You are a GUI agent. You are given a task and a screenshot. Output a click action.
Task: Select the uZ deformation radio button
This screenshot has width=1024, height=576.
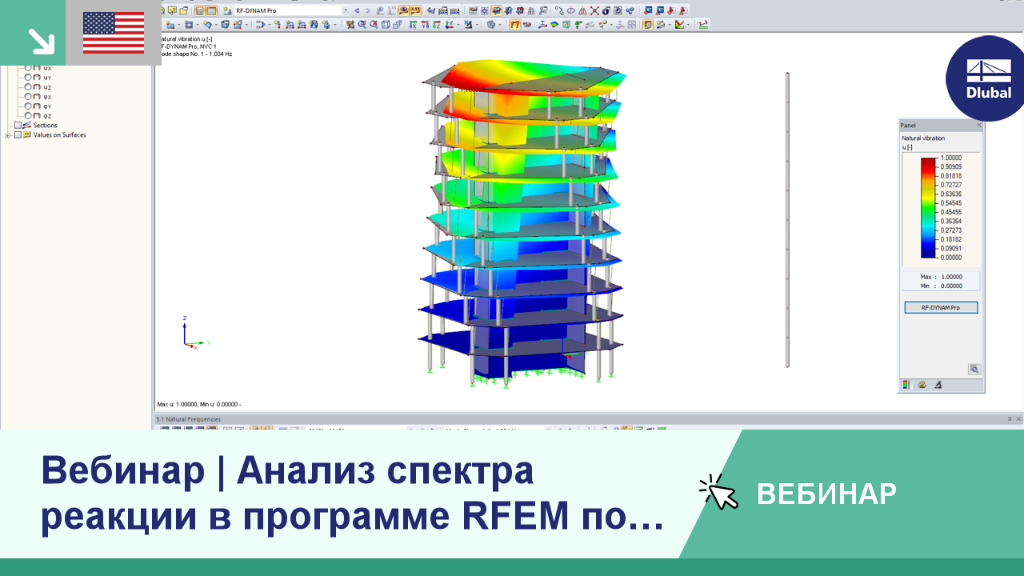coord(28,87)
